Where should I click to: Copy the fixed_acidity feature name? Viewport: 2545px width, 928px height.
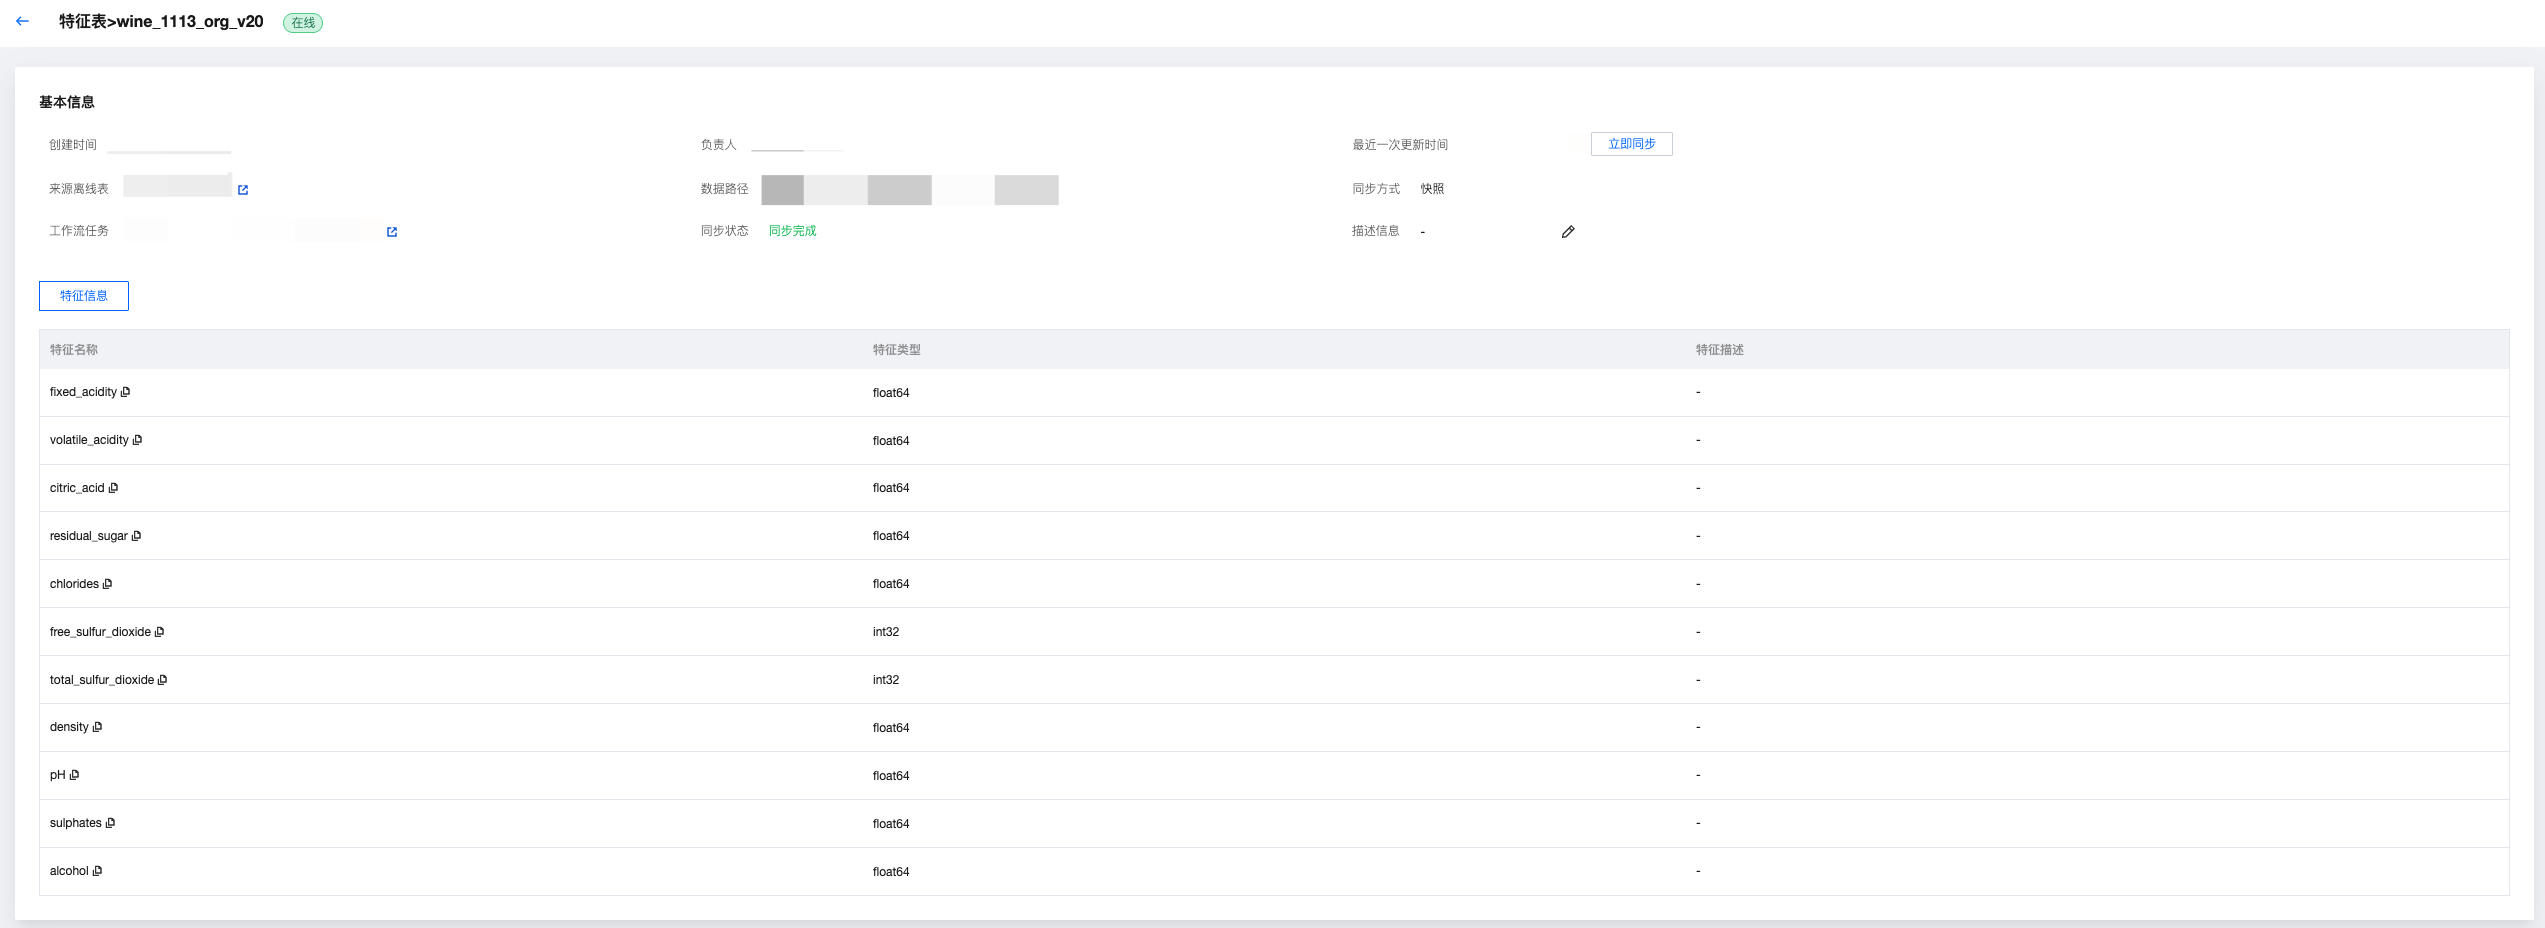coord(126,392)
